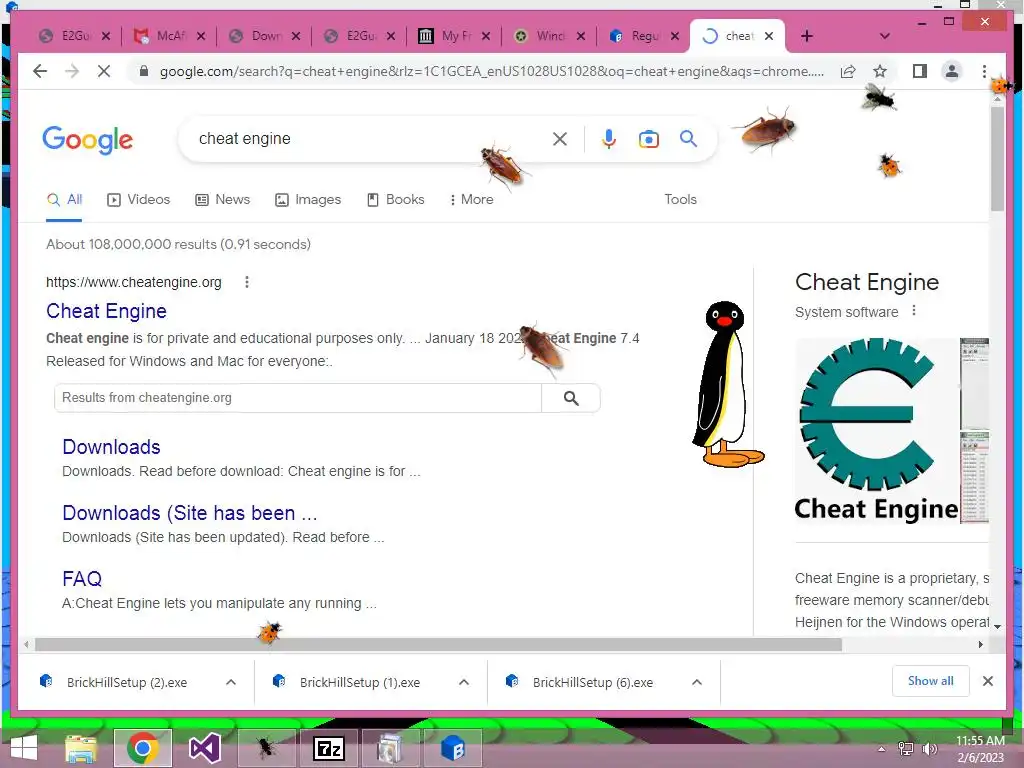Click the horizontal scrollbar right arrow
Screen dimensions: 1024x768
(x=980, y=645)
